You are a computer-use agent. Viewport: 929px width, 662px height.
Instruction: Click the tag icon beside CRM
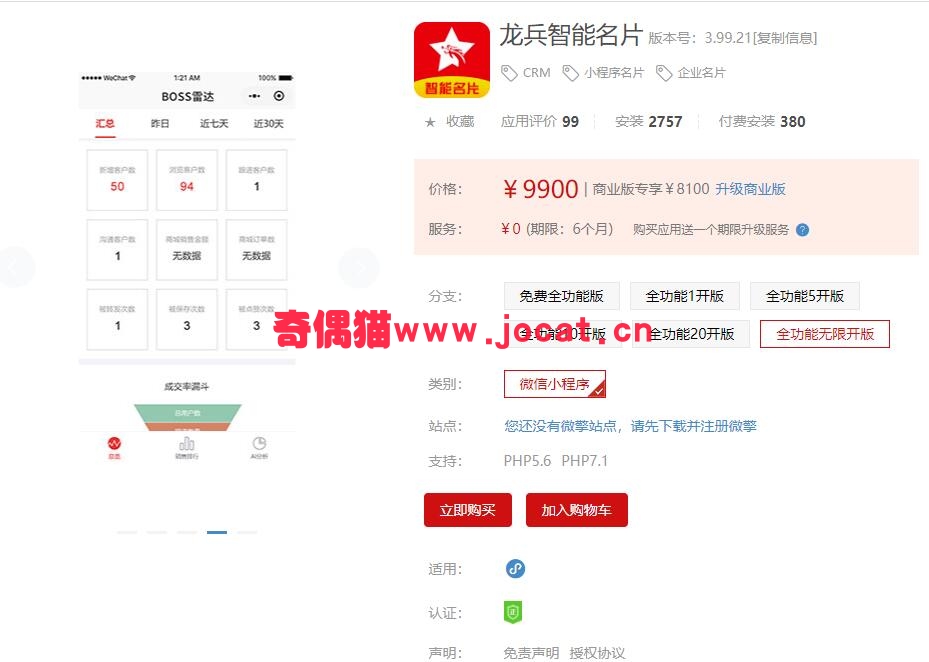click(509, 73)
